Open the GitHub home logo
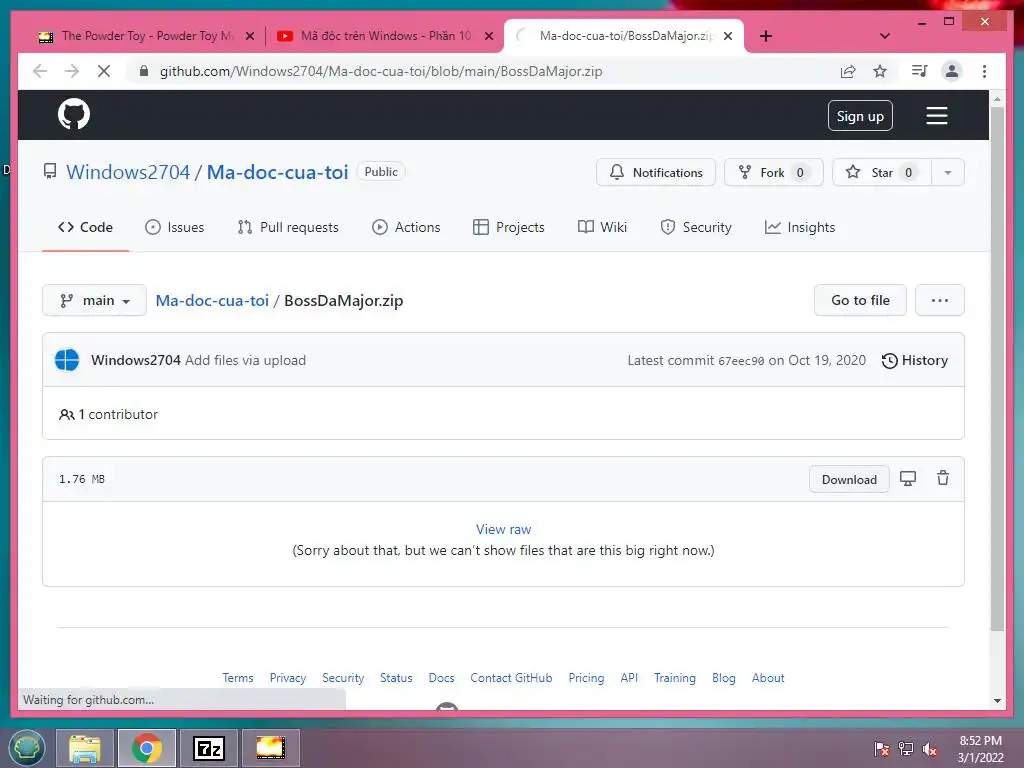 (74, 114)
